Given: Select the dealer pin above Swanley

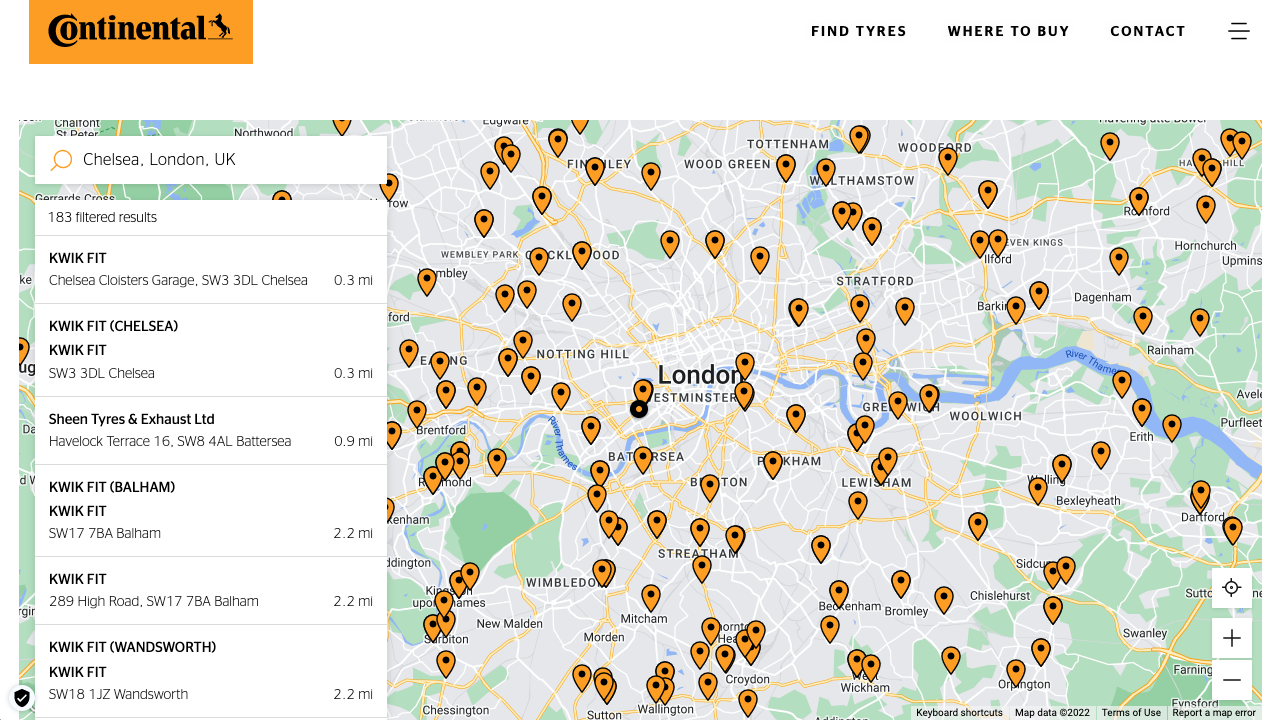Looking at the screenshot, I should coord(1053,610).
